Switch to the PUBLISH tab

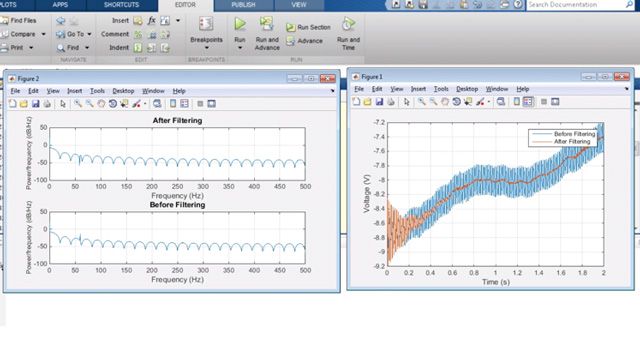[243, 5]
